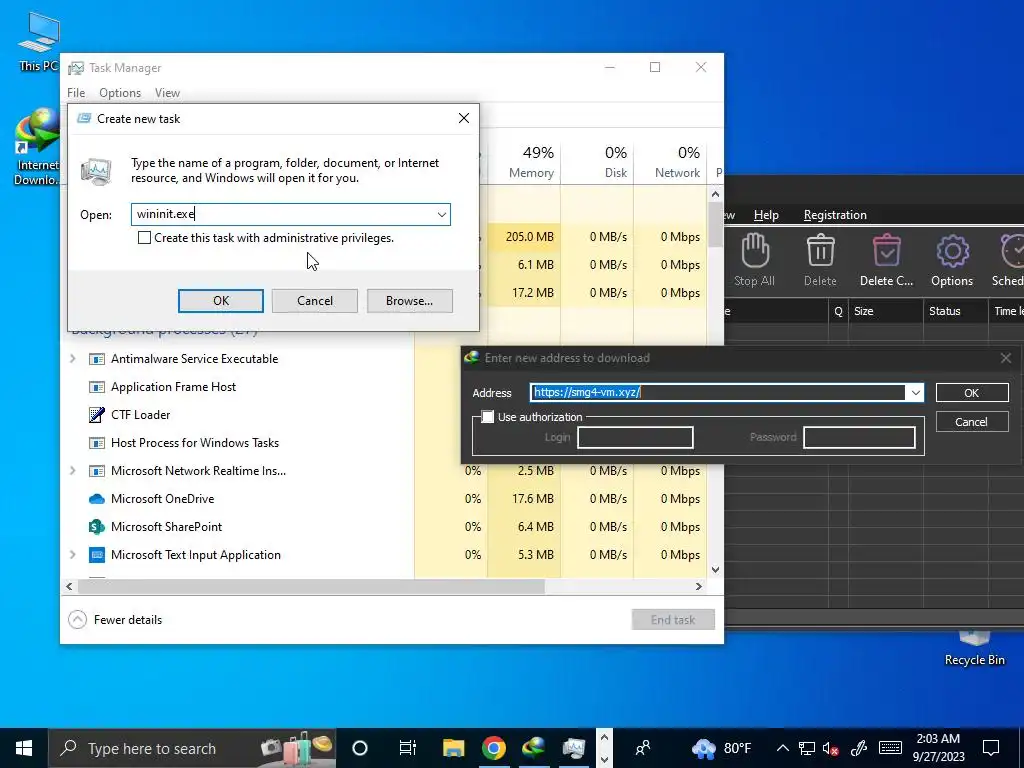The height and width of the screenshot is (768, 1024).
Task: Click the disabled End task button
Action: click(673, 620)
